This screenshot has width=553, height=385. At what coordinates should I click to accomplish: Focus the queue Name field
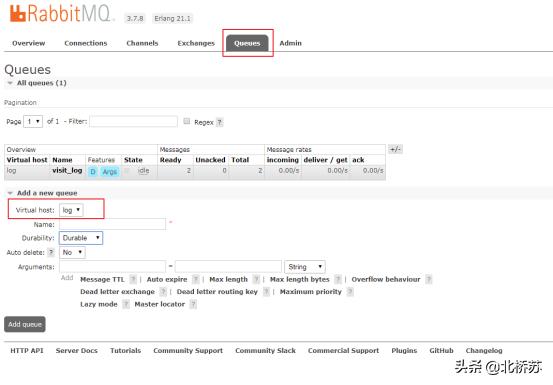point(113,224)
